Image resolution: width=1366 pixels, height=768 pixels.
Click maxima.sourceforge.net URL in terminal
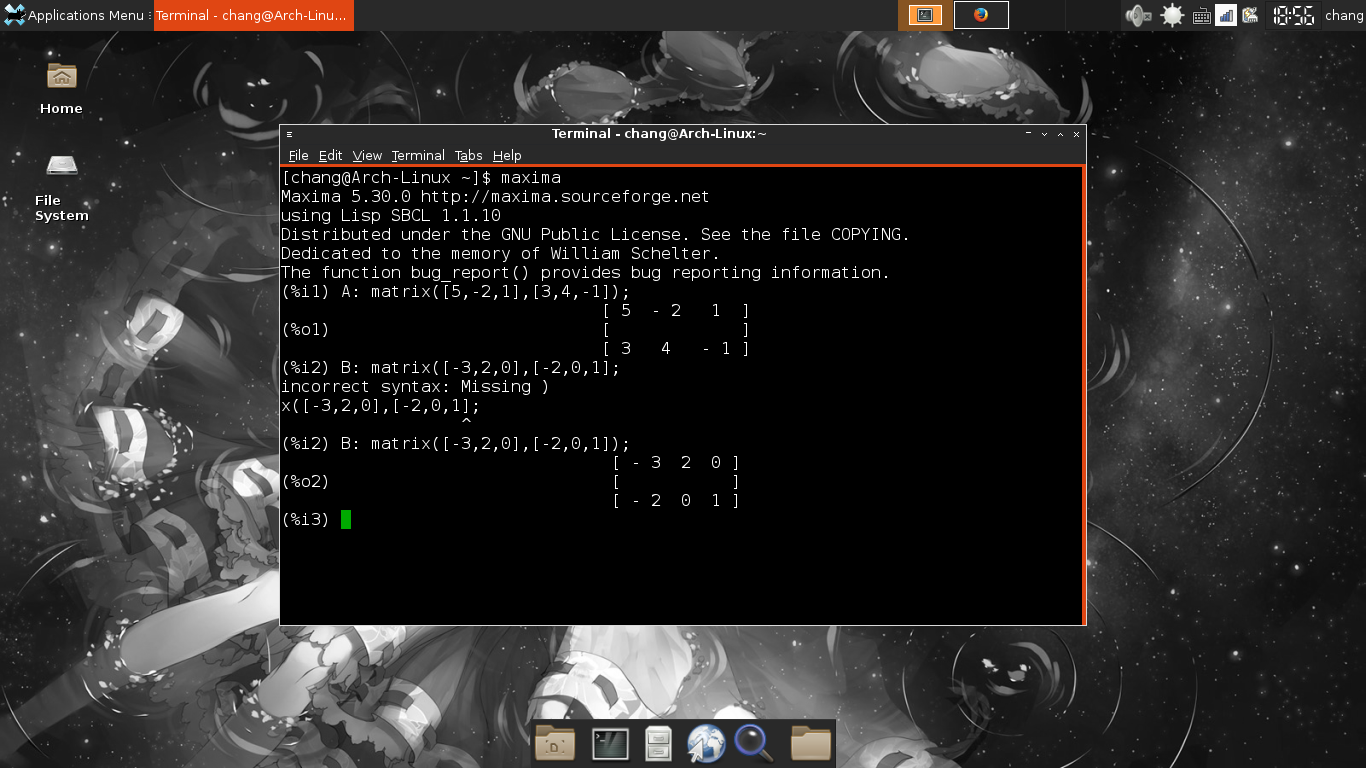(x=565, y=197)
